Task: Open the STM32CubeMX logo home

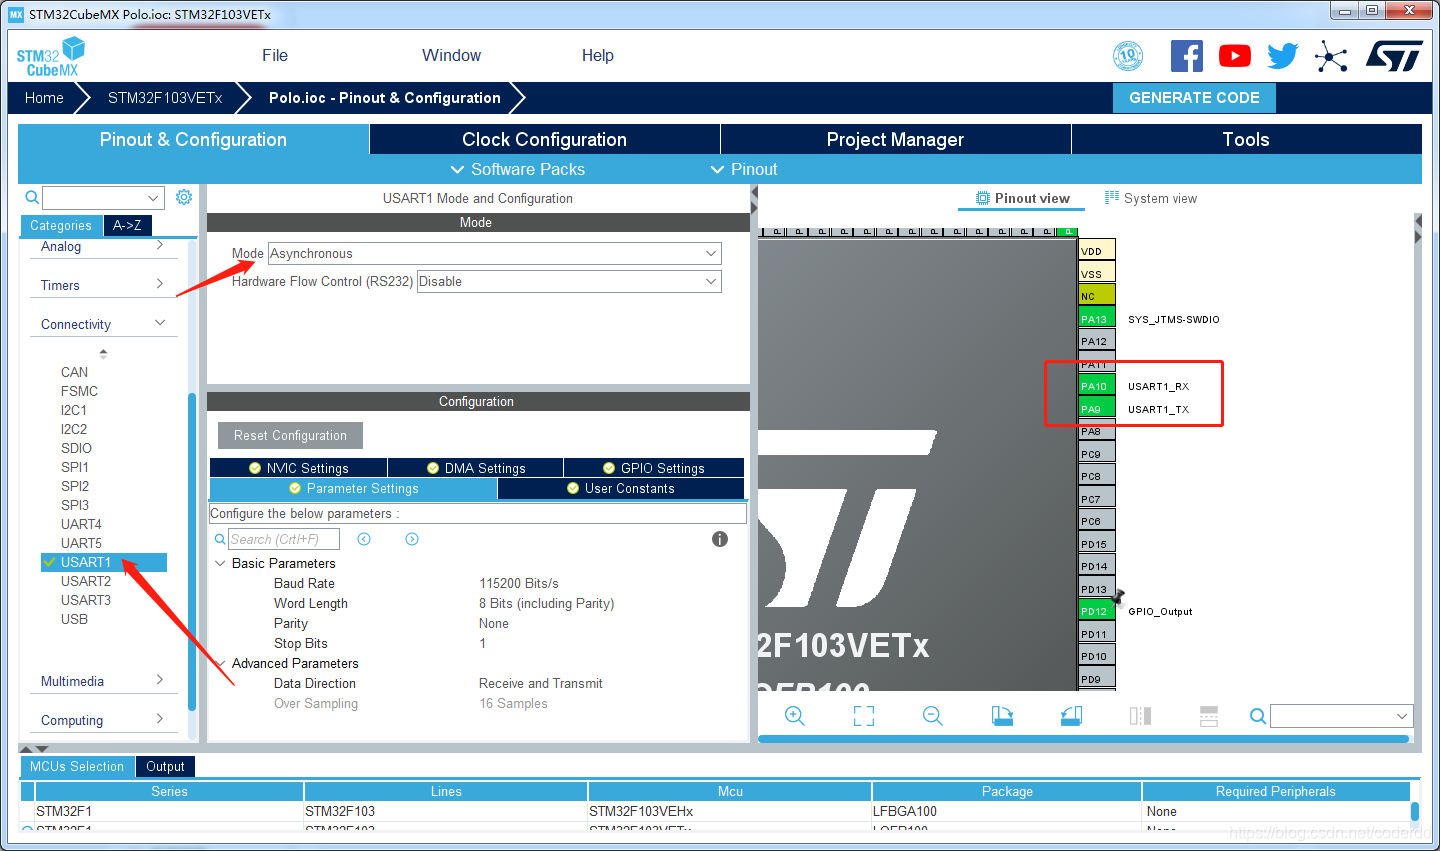Action: 50,57
